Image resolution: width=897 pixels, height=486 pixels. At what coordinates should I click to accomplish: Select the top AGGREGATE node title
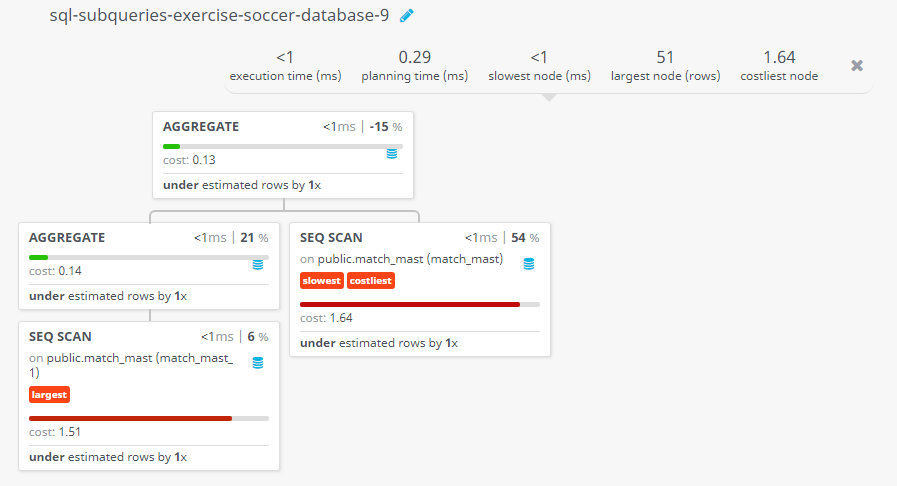point(201,127)
